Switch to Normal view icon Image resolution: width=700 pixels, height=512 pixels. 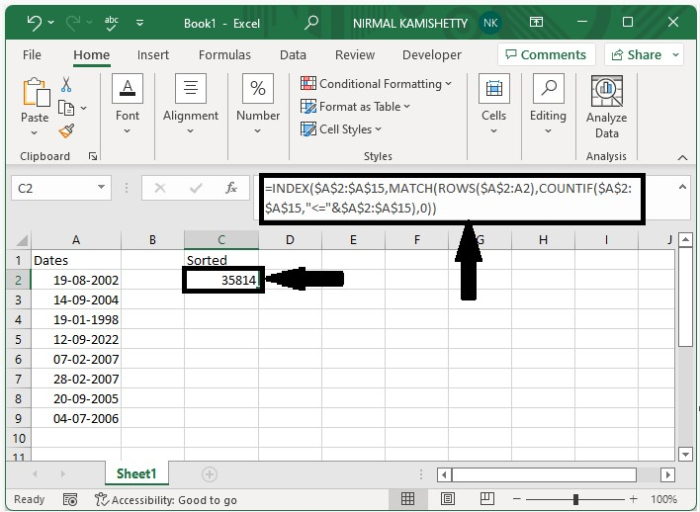tap(407, 499)
